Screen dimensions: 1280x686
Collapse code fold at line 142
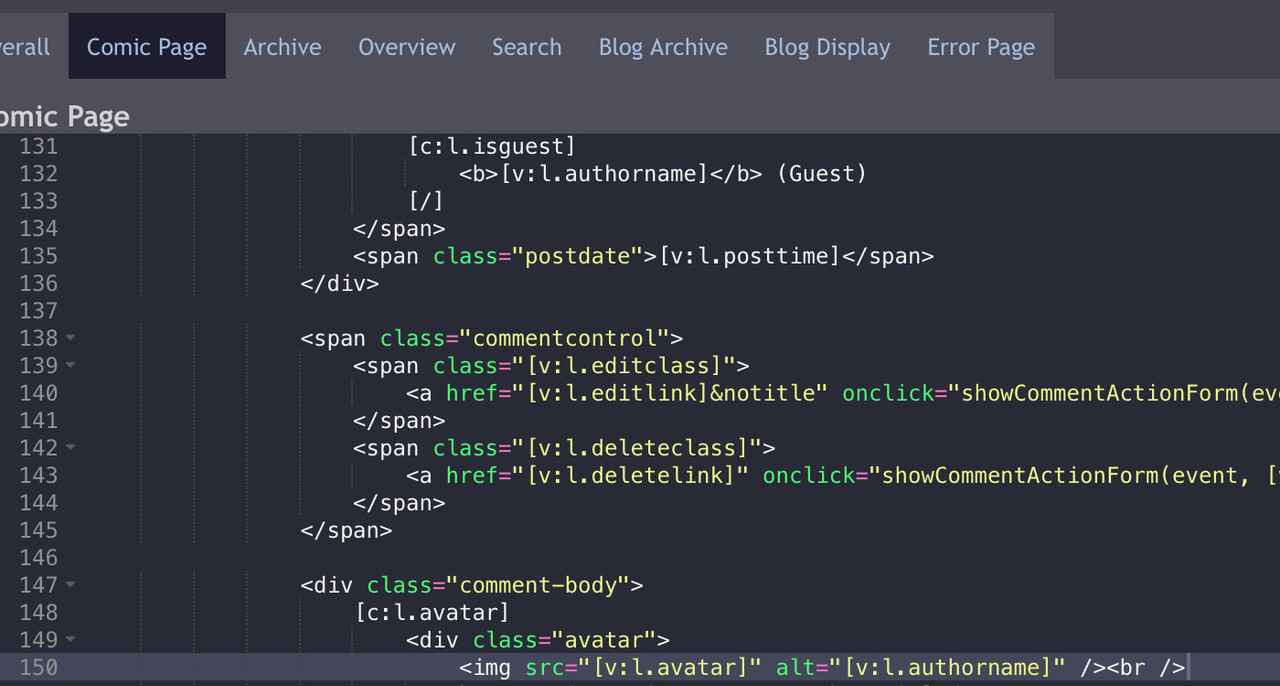[x=70, y=448]
